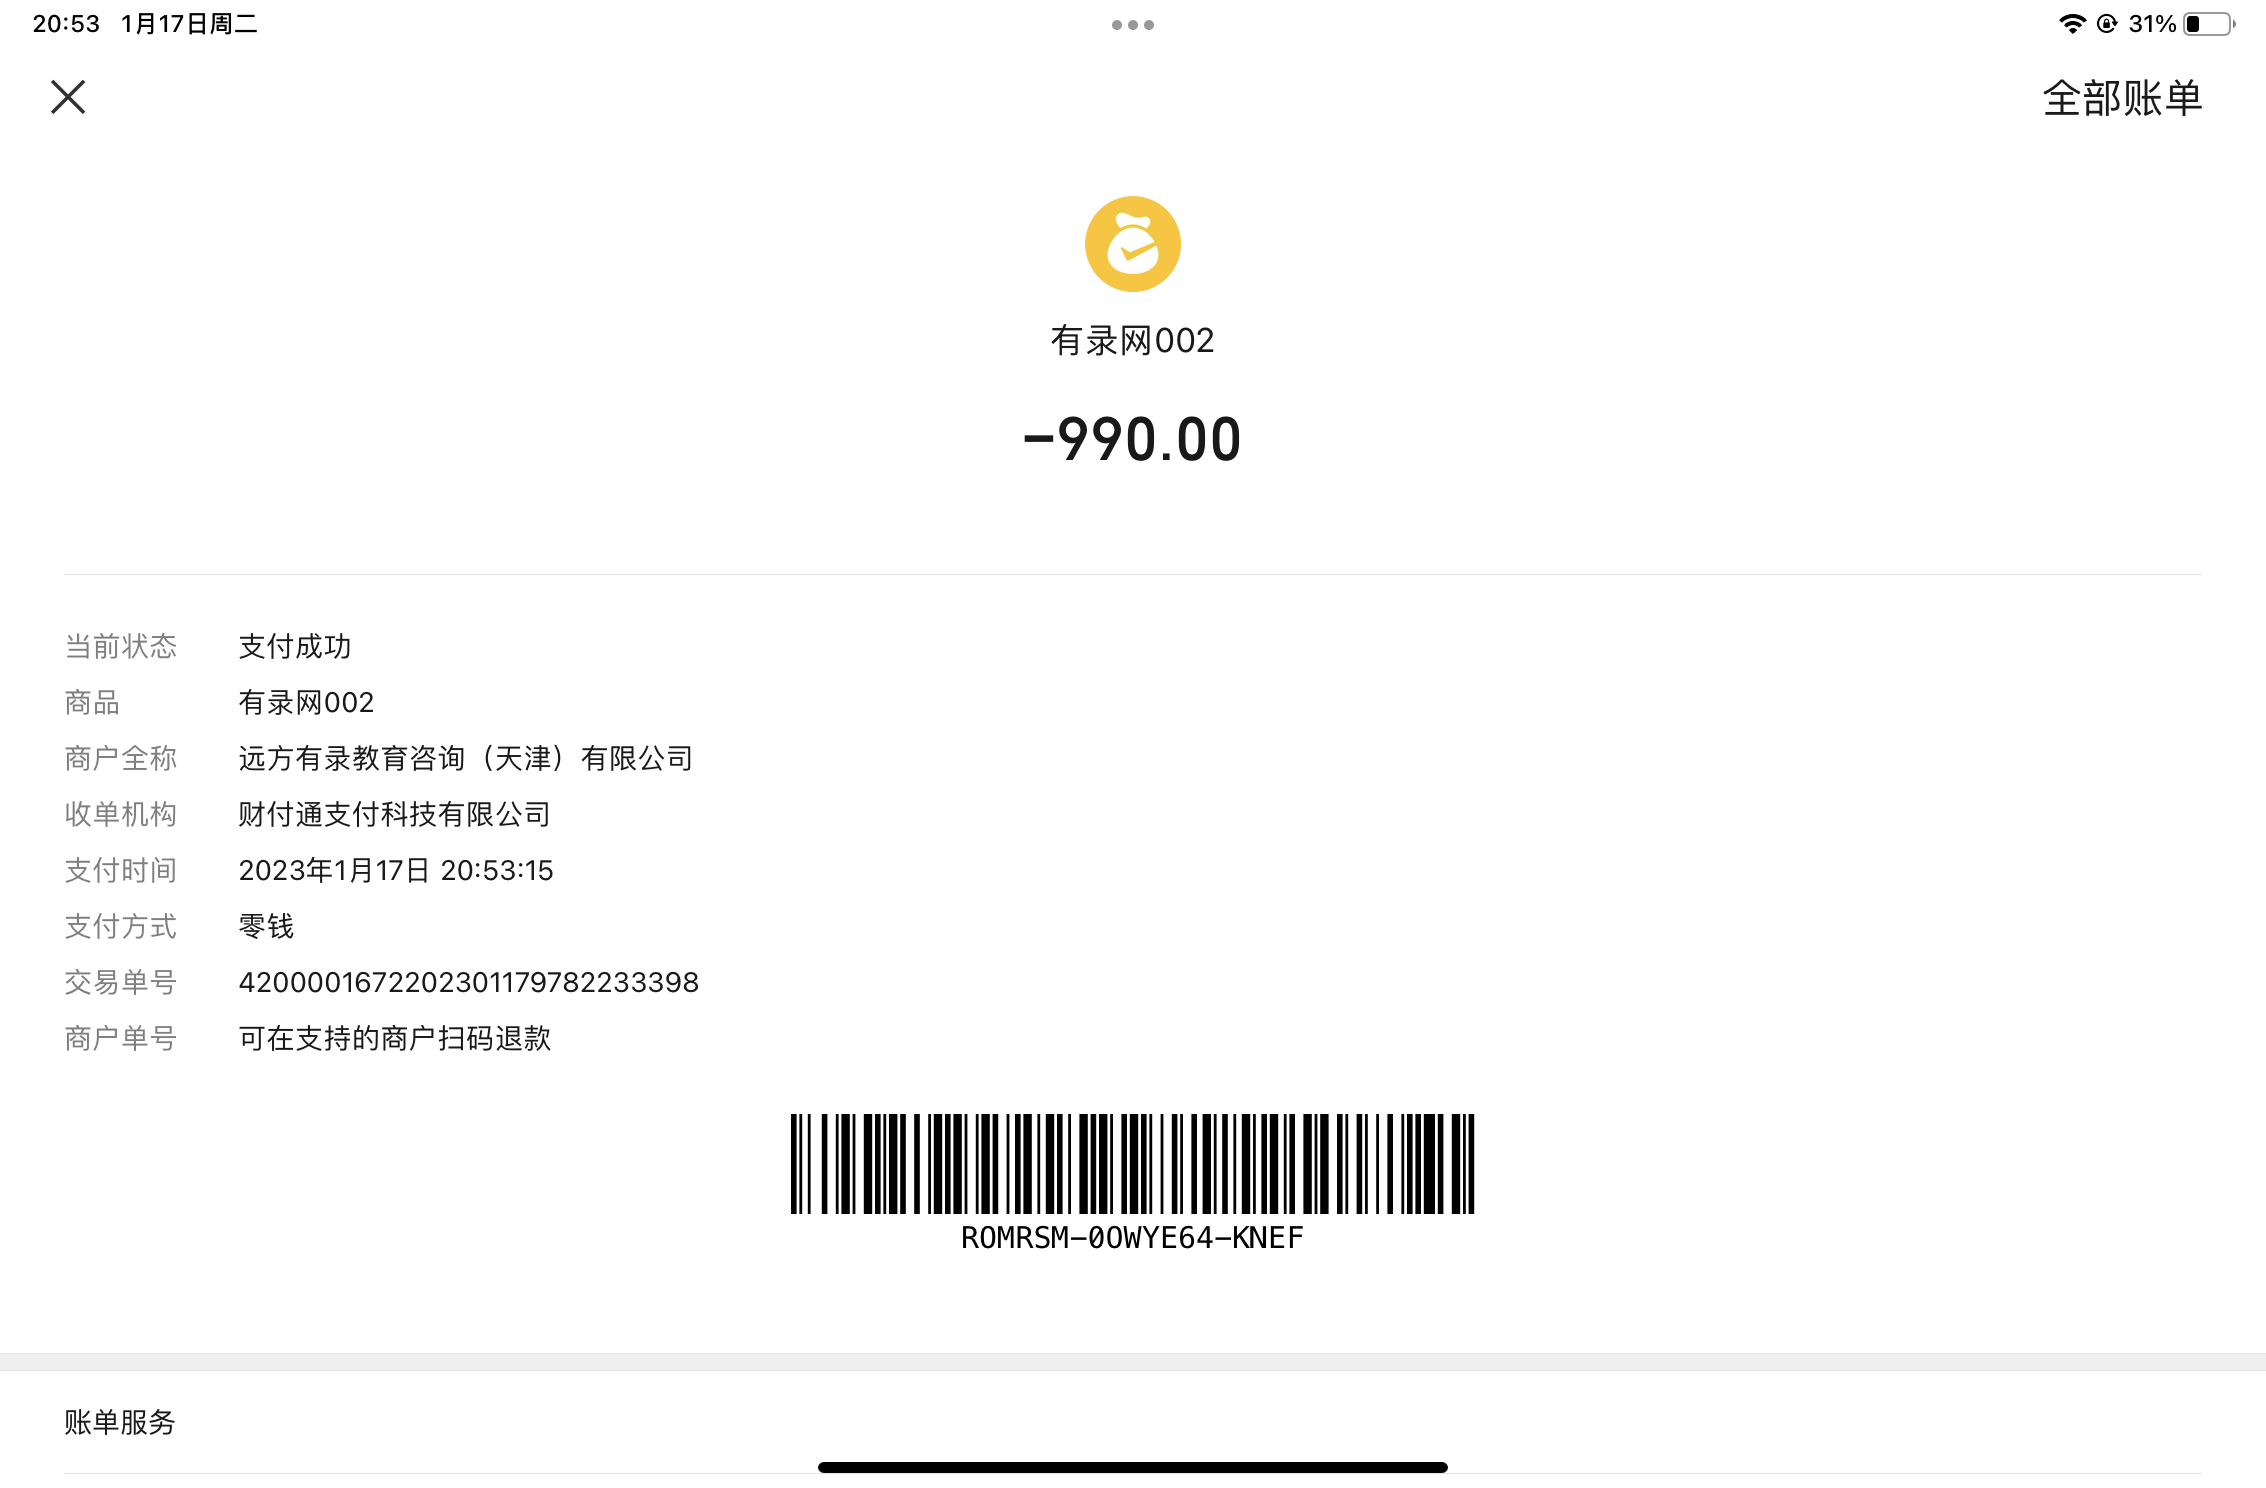Tap the transaction number 4200001672202301179782233398

468,982
